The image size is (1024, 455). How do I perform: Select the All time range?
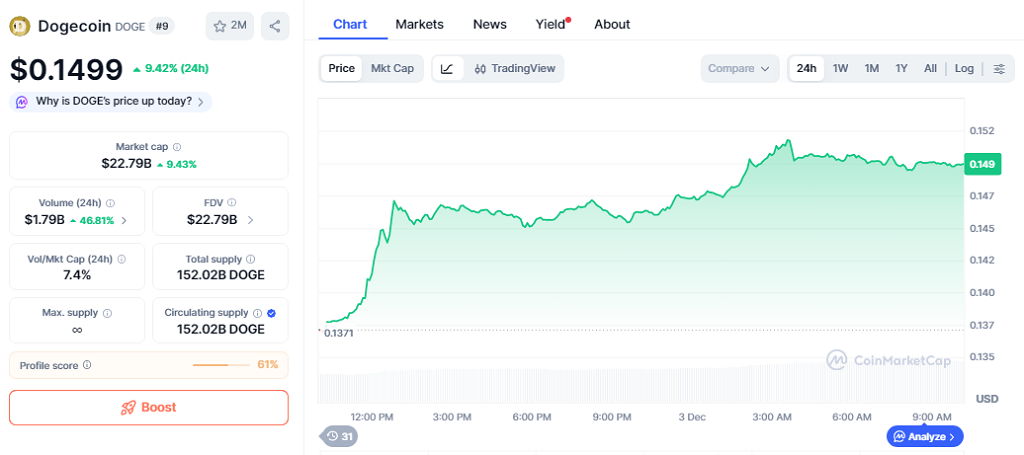pyautogui.click(x=931, y=69)
